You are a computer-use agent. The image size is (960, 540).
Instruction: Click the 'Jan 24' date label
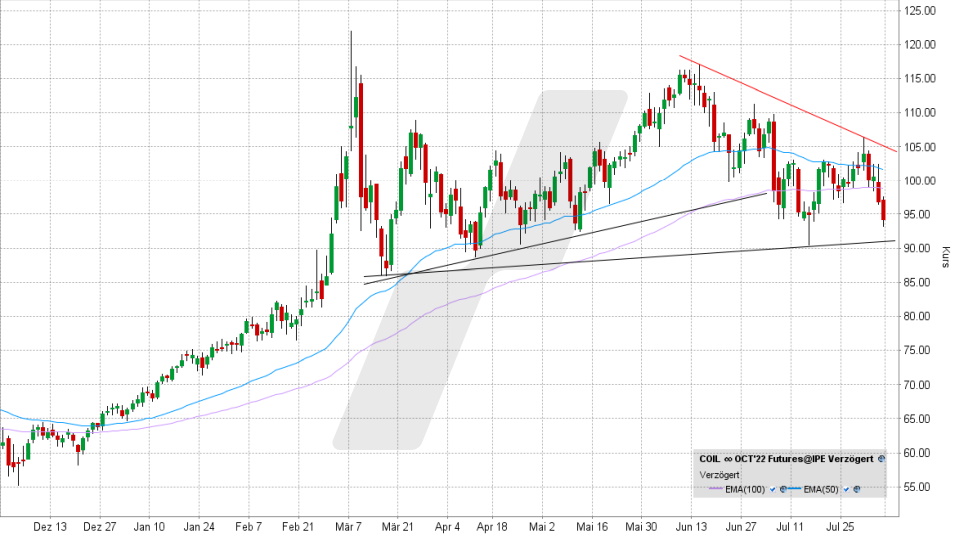199,527
